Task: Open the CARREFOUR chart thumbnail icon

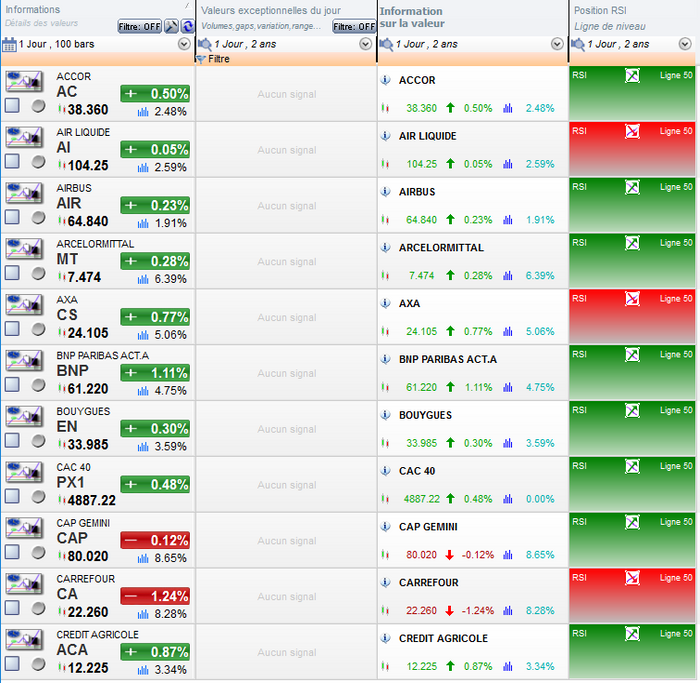Action: [x=24, y=583]
